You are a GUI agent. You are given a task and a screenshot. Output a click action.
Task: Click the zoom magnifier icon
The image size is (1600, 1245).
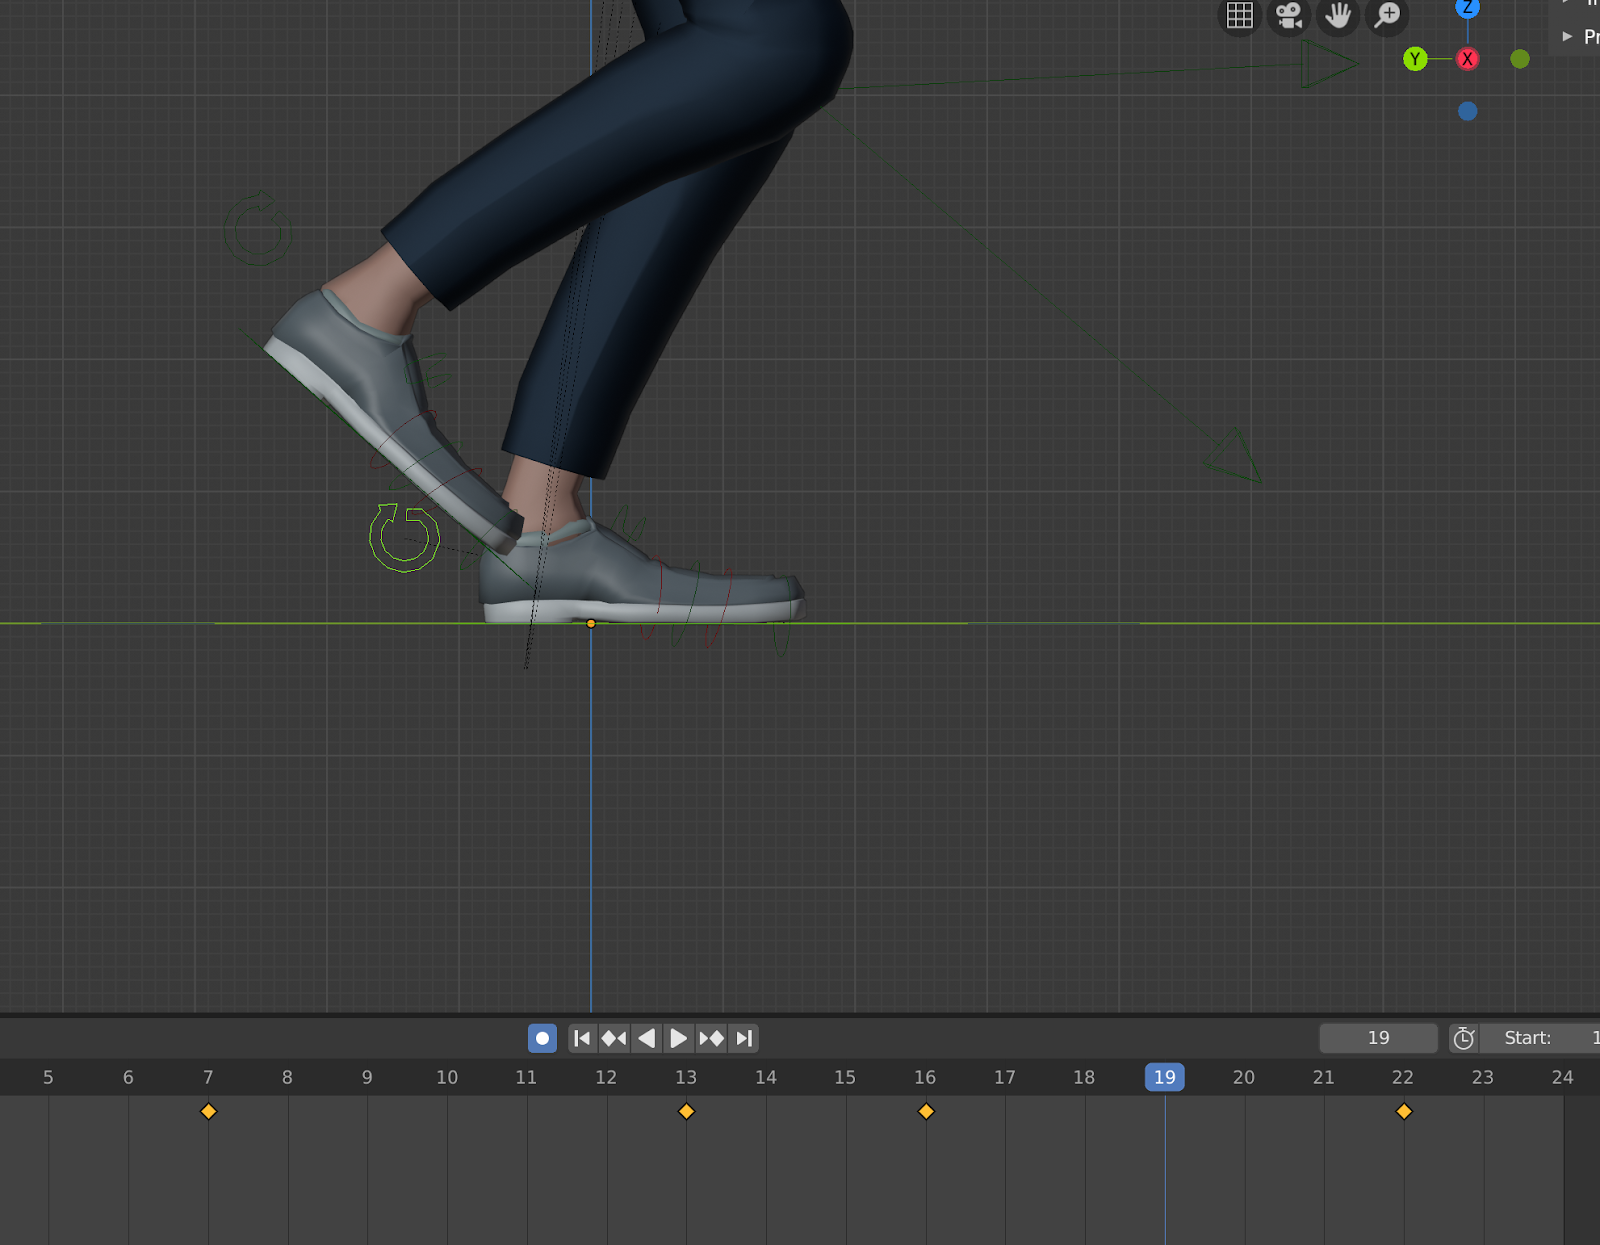[x=1387, y=16]
